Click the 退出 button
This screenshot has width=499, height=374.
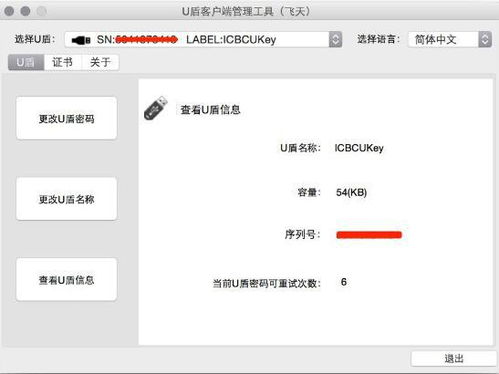(x=454, y=359)
